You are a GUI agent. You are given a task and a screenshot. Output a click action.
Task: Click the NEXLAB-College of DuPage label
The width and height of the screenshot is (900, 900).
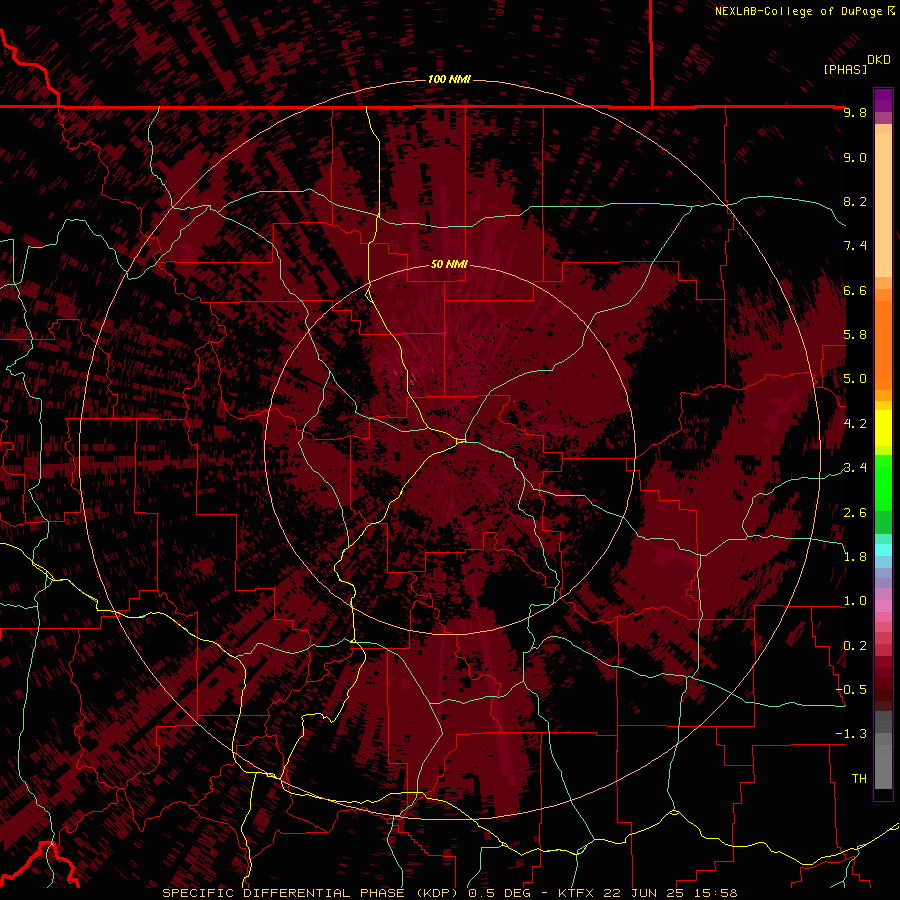(798, 11)
